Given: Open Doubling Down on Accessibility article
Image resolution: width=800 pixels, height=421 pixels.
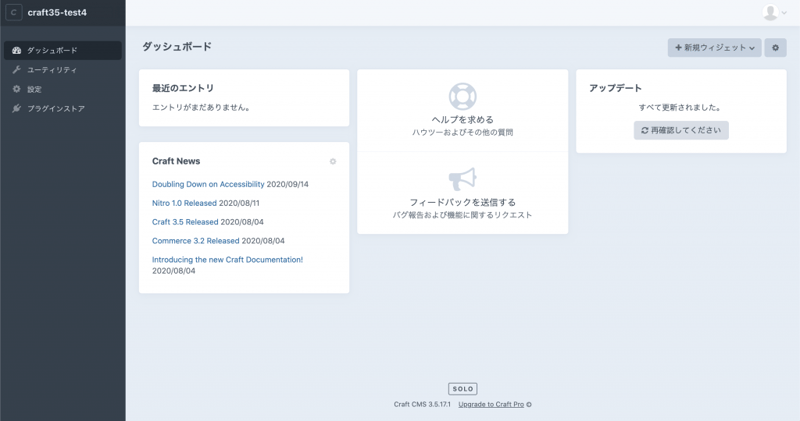Looking at the screenshot, I should coord(208,184).
